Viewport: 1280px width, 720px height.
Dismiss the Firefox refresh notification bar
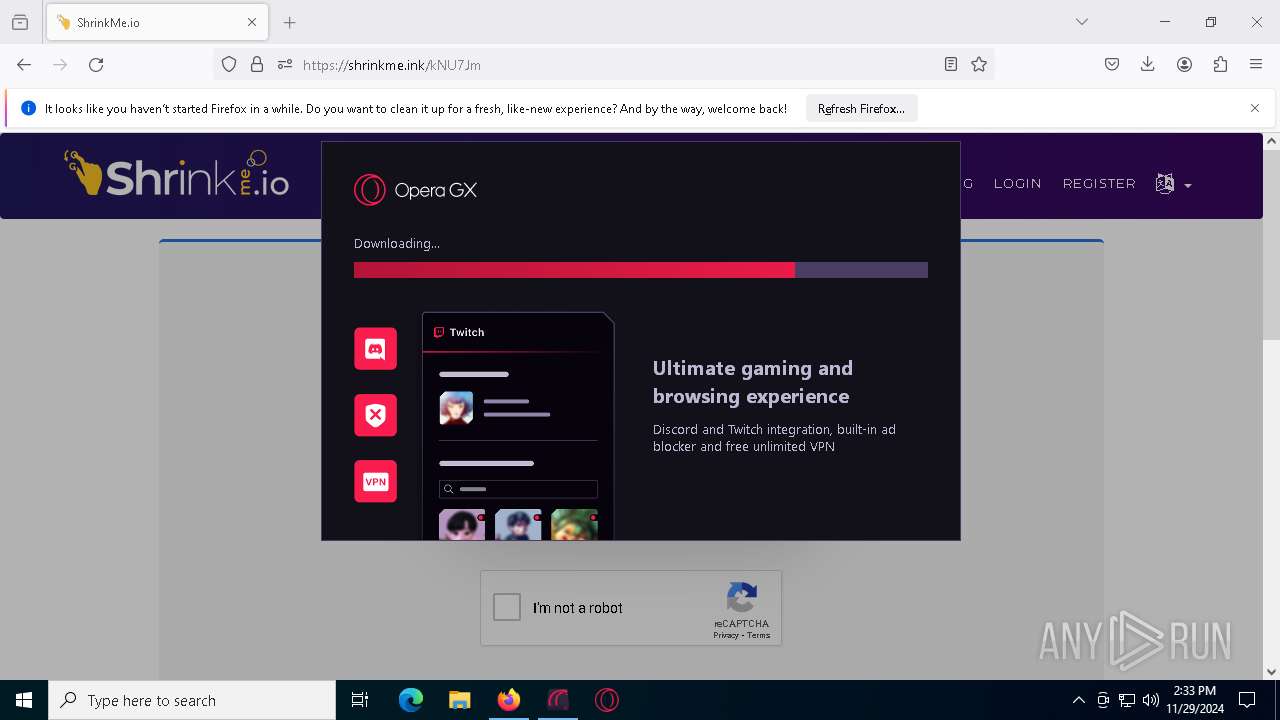(1255, 108)
